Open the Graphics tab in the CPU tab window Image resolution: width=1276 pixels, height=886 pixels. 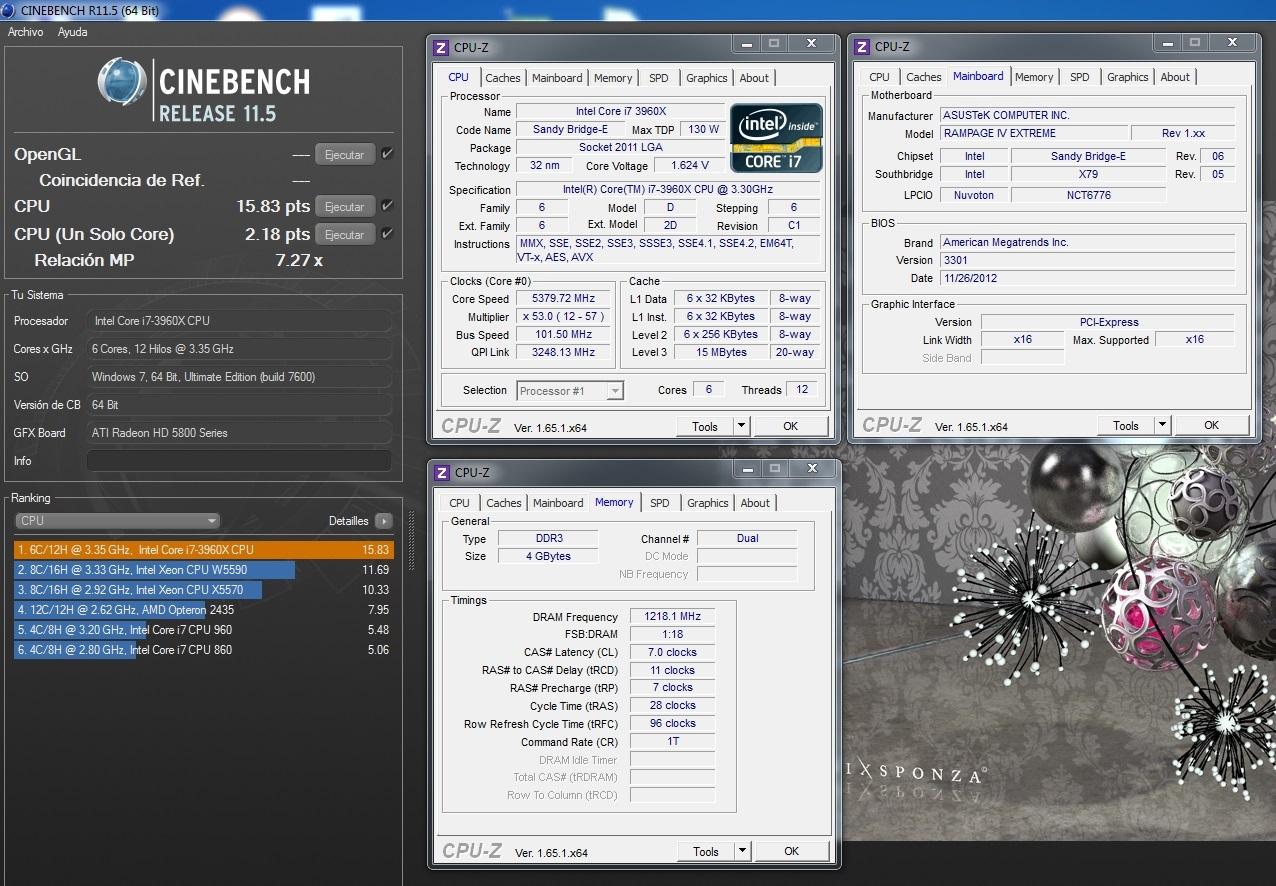click(x=707, y=78)
